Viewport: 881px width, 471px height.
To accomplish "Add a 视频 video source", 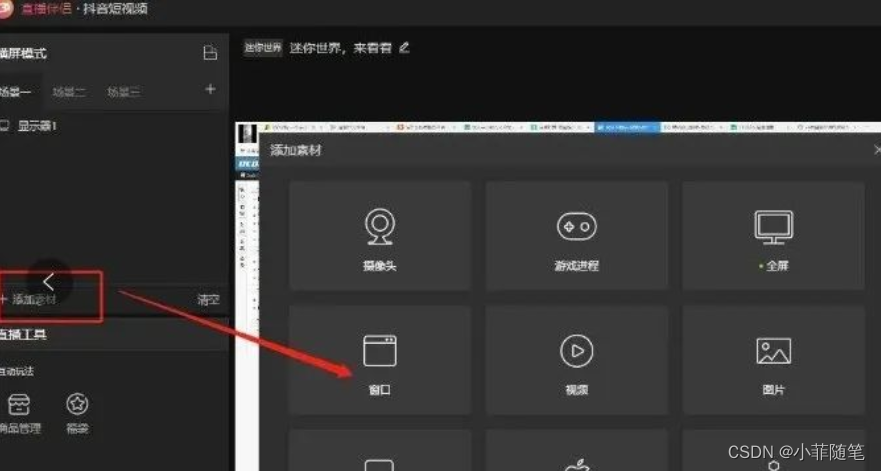I will coord(576,360).
